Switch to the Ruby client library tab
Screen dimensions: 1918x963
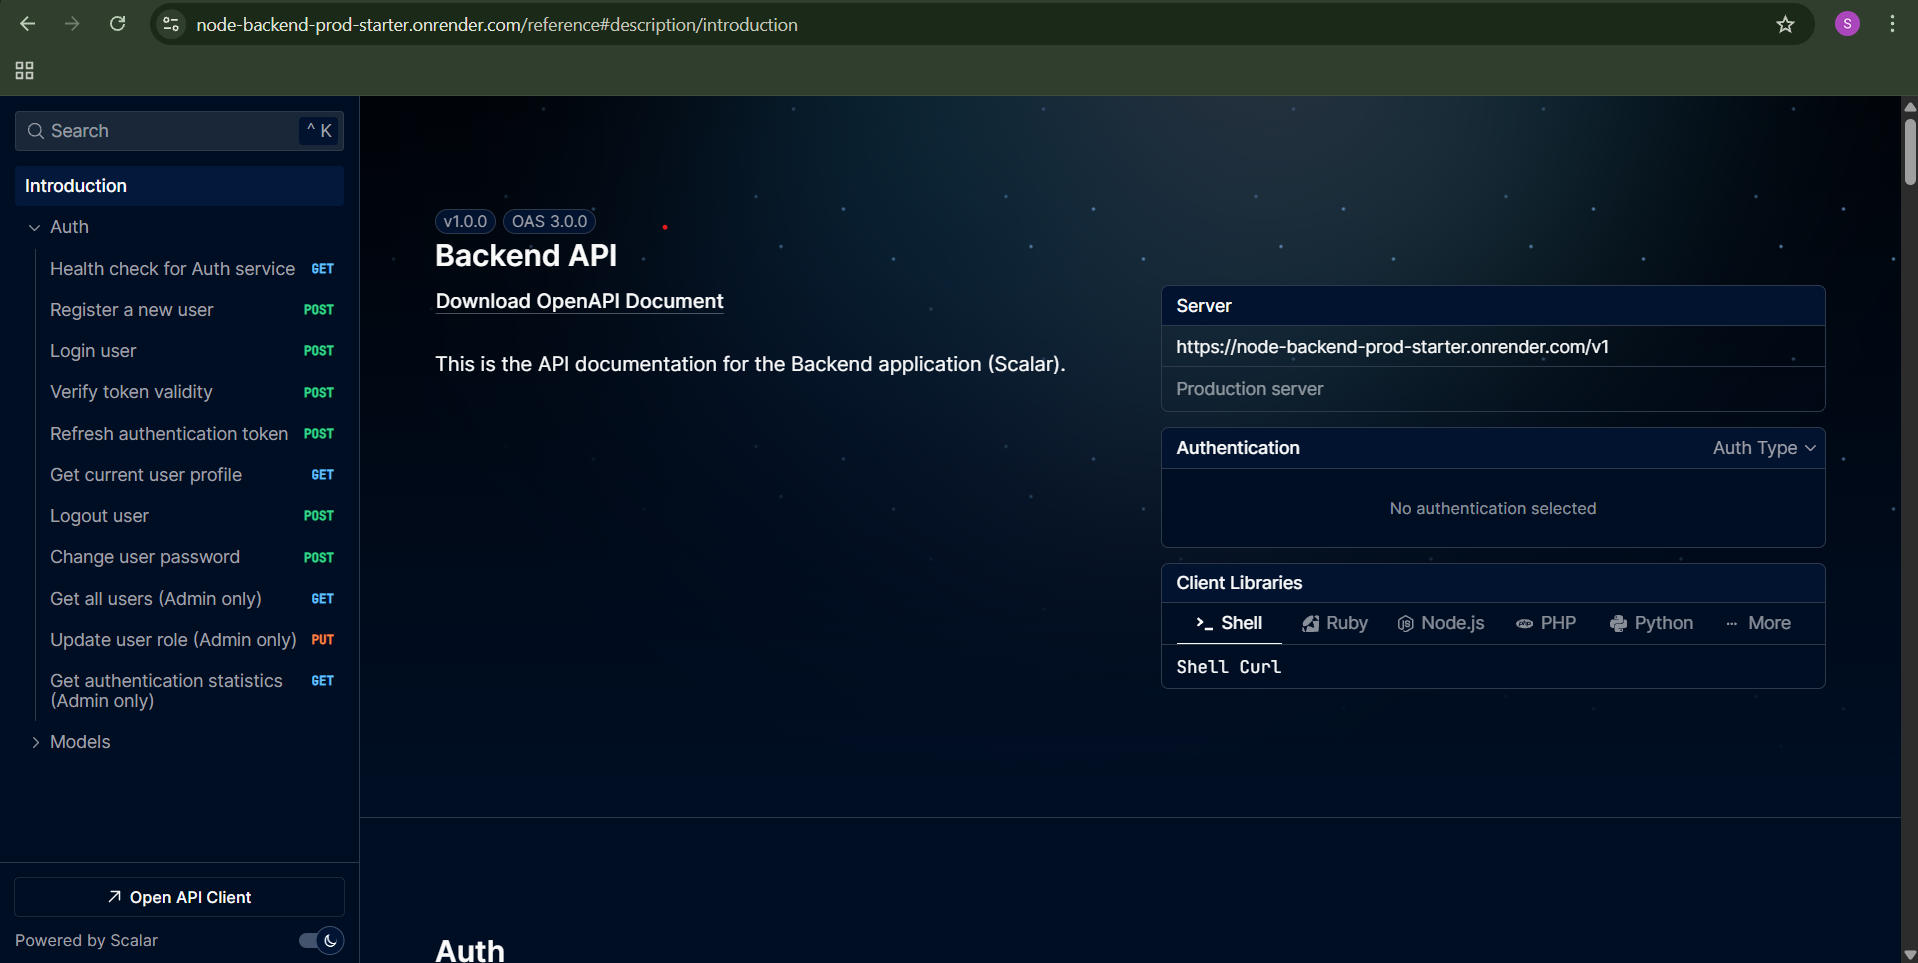[1335, 623]
